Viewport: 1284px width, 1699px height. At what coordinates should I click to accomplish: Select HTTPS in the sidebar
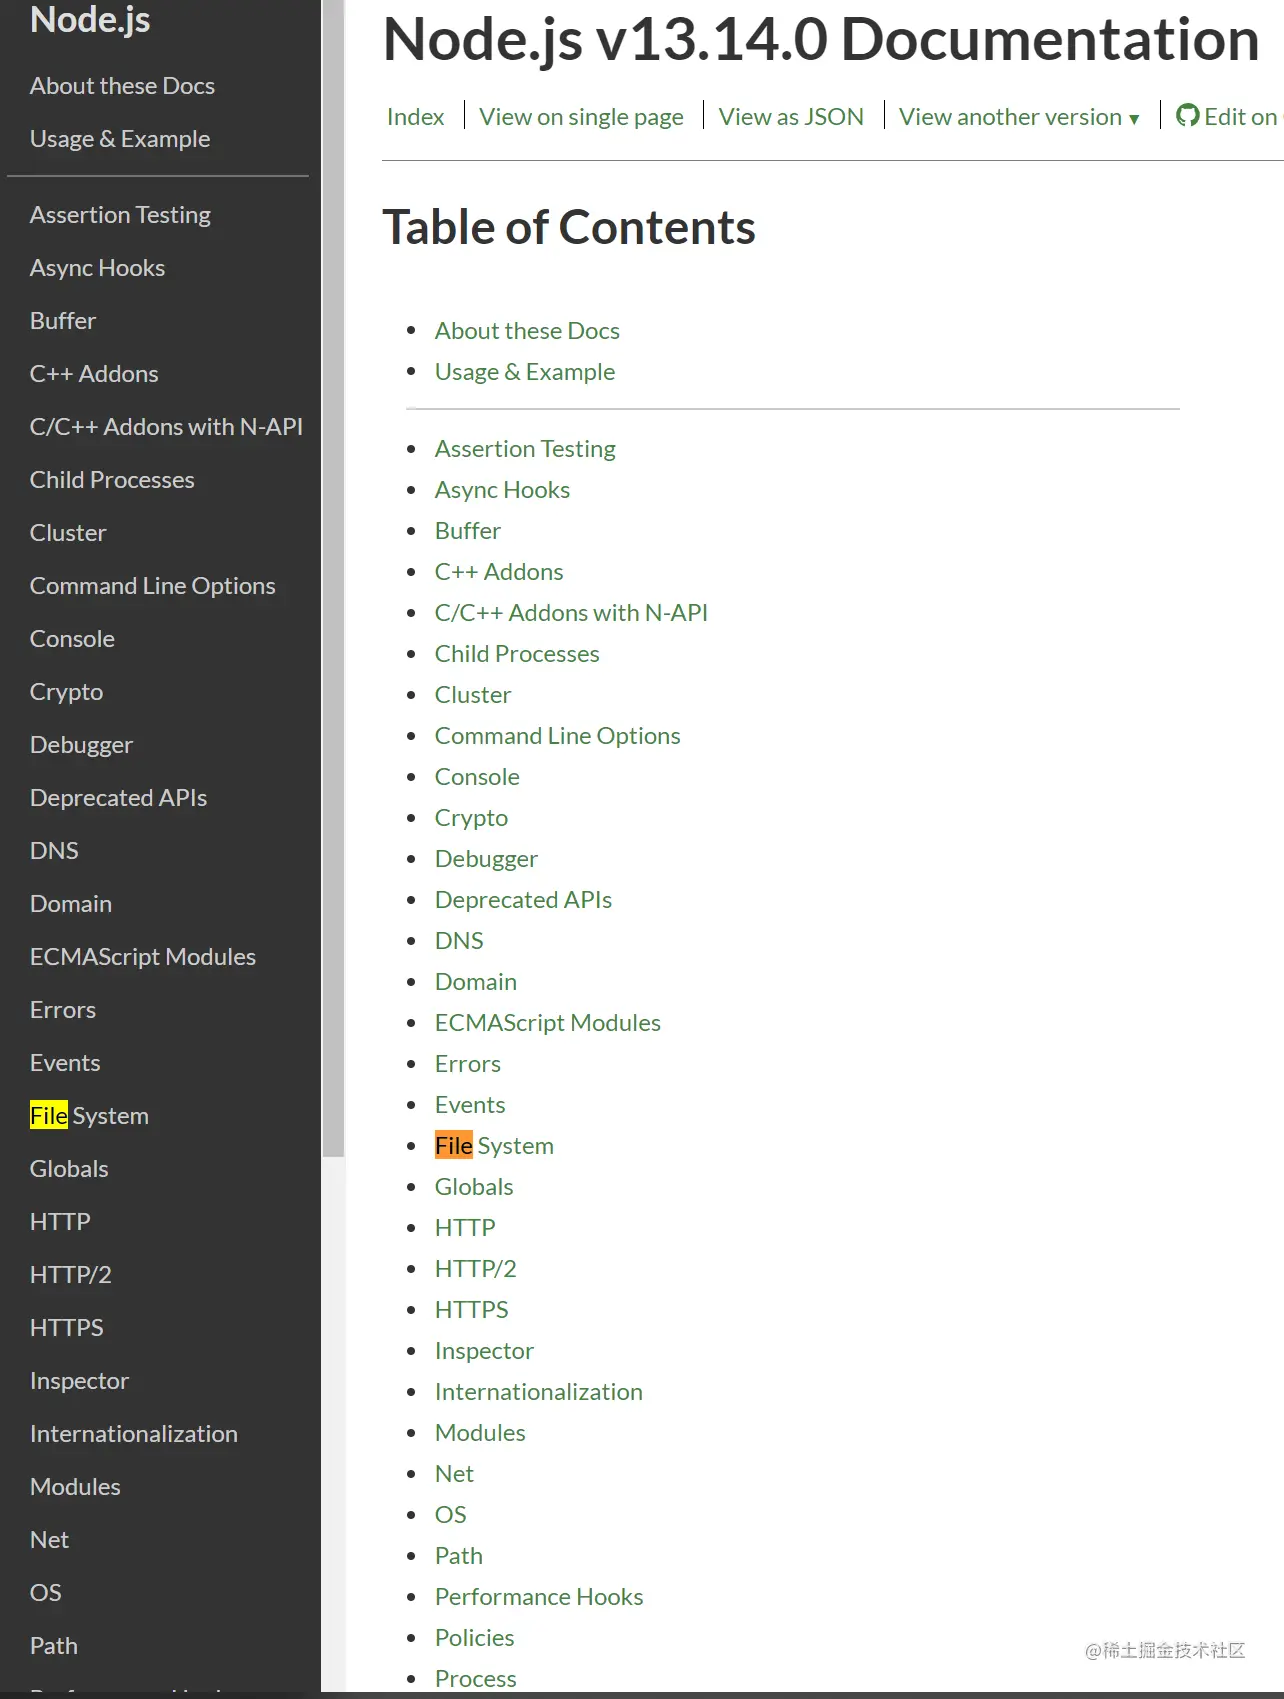[67, 1328]
